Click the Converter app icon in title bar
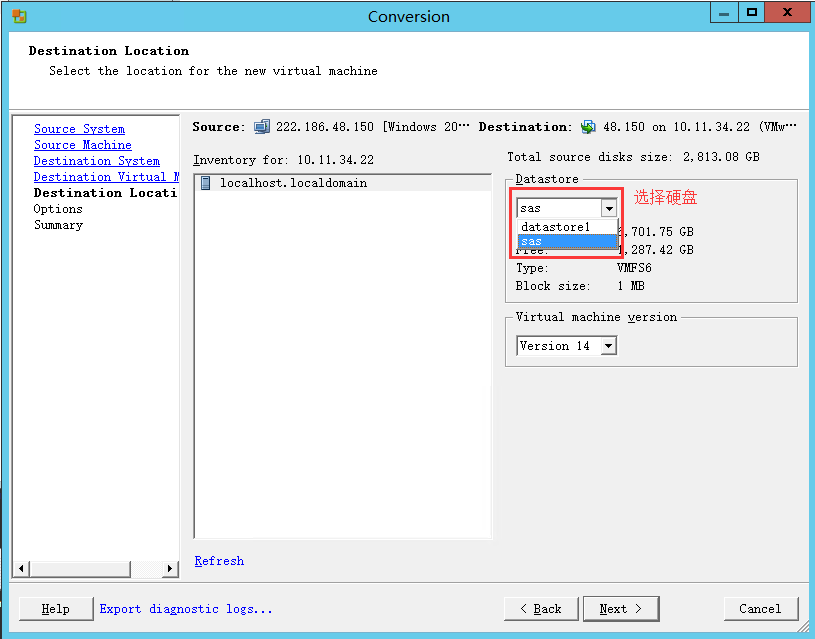The height and width of the screenshot is (639, 815). [20, 16]
